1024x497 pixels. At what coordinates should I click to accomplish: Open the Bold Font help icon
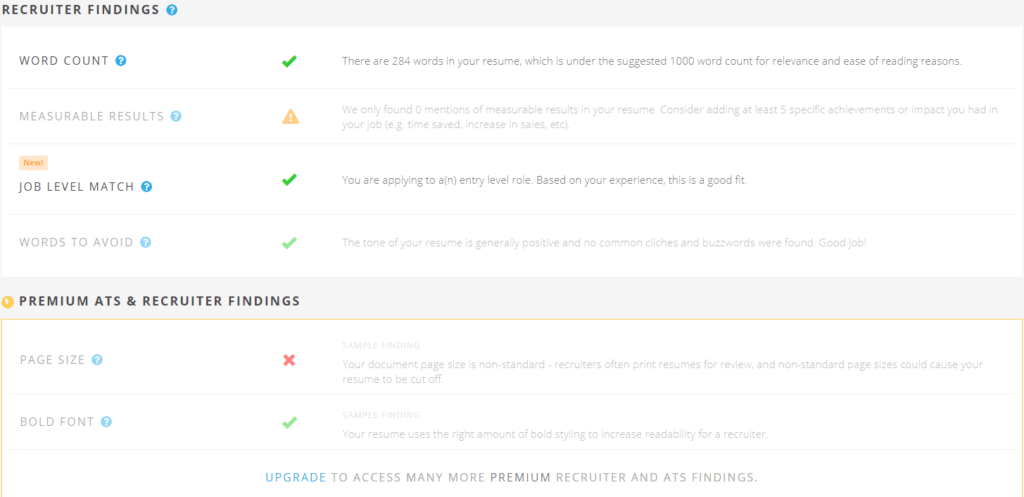106,422
